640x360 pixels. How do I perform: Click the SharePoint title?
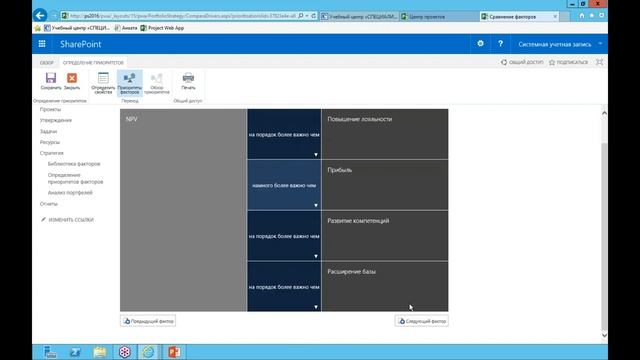click(80, 44)
